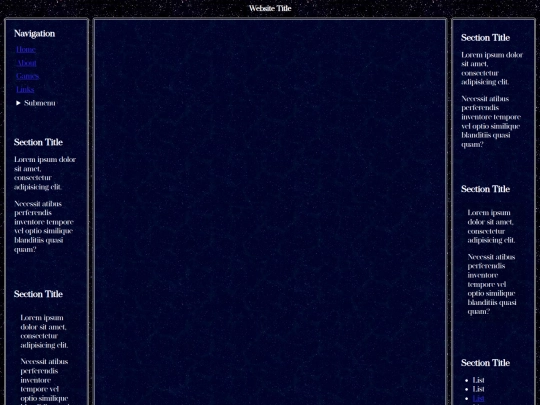Image resolution: width=540 pixels, height=405 pixels.
Task: Expand the Submenu disclosure triangle
Action: click(x=19, y=103)
